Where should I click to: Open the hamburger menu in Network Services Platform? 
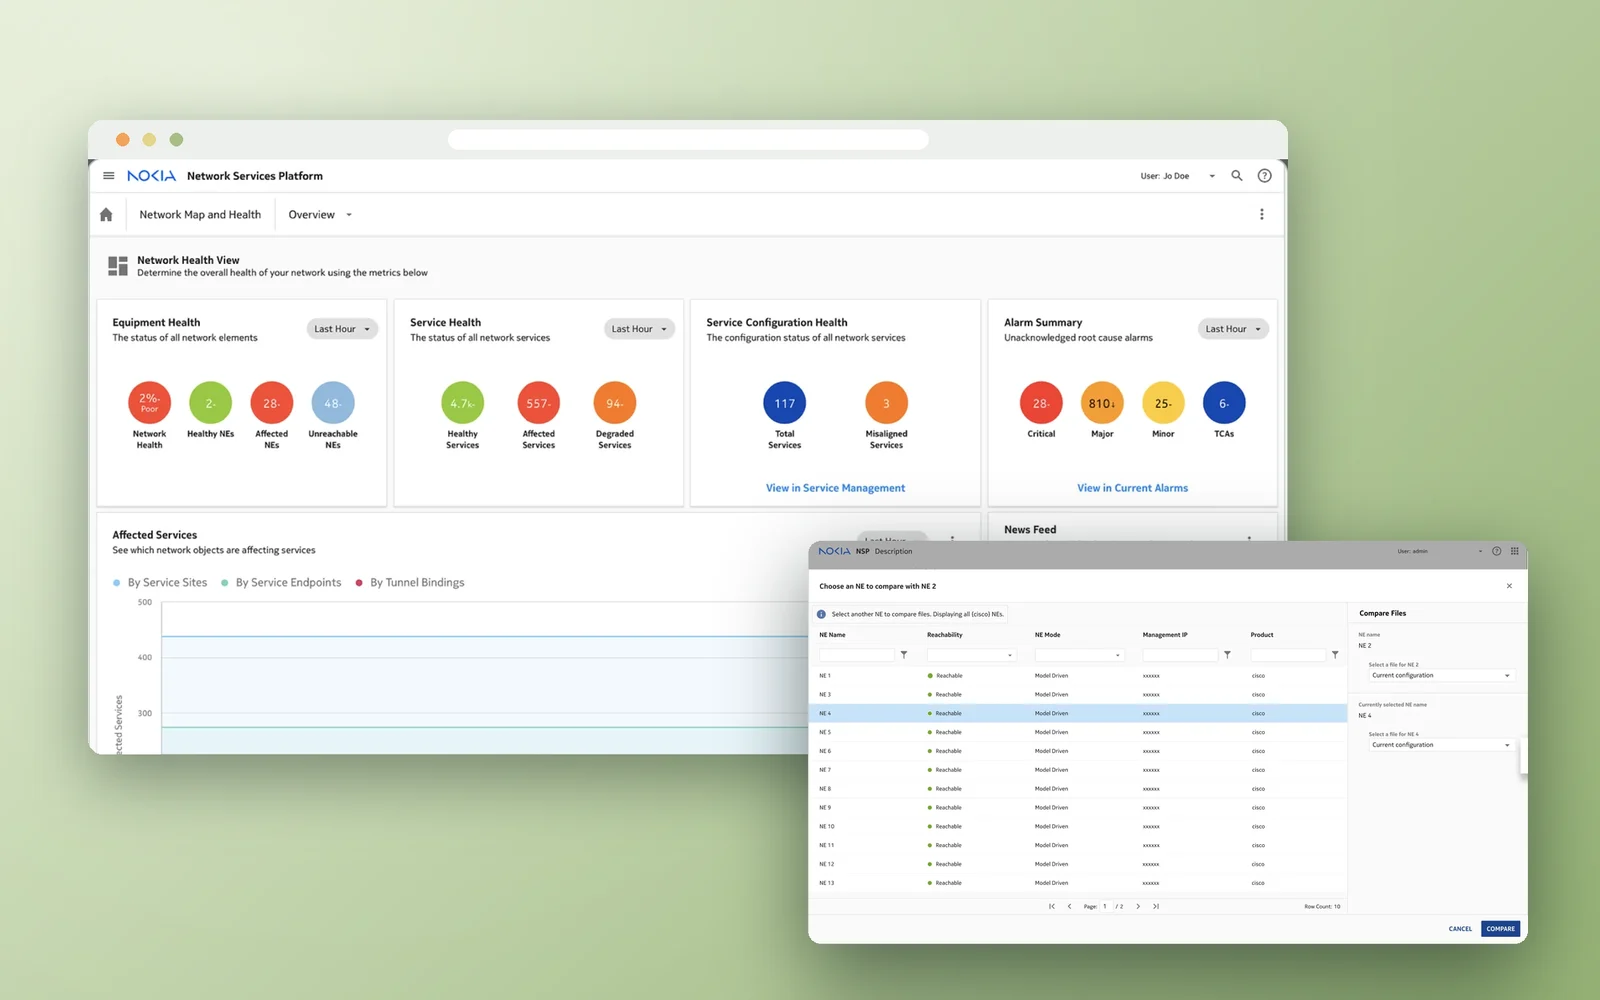109,176
